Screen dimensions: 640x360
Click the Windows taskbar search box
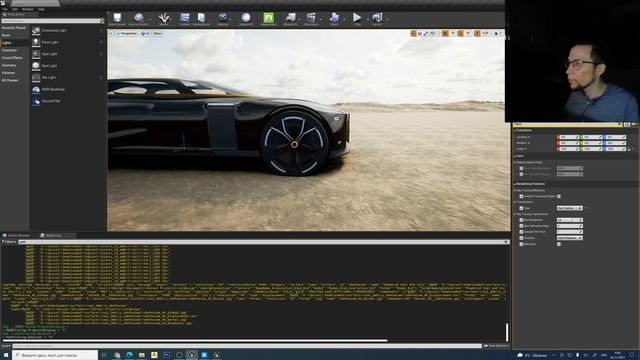pos(56,355)
